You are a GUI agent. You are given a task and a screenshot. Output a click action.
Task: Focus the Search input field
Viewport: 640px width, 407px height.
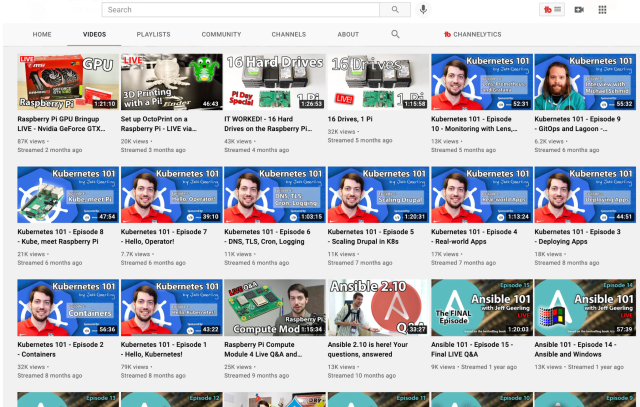(240, 9)
